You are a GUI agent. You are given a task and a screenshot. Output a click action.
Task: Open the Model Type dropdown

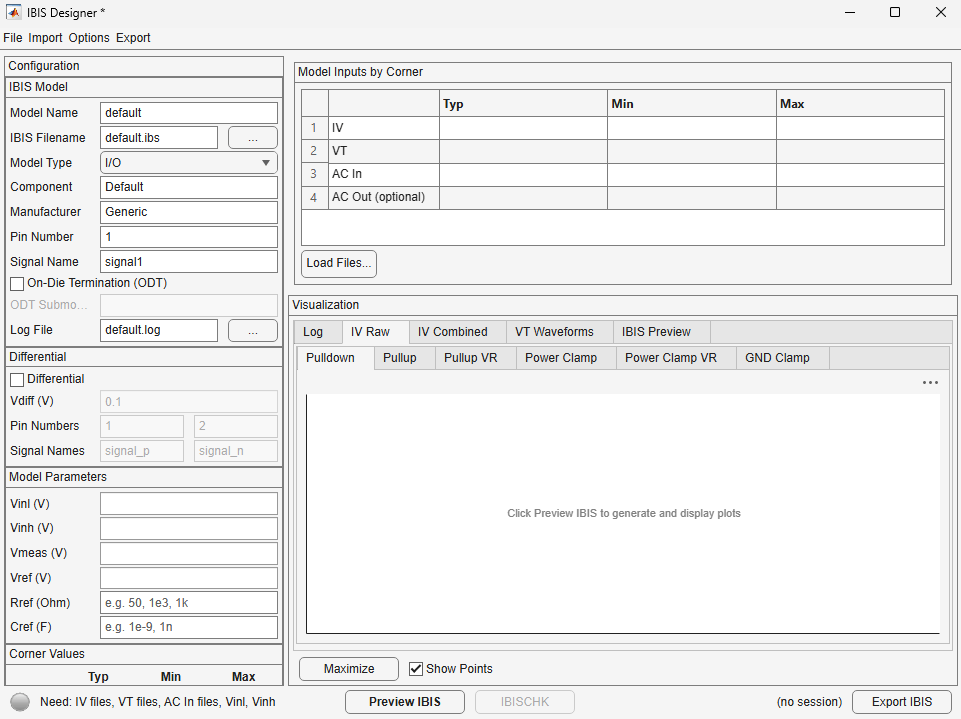(x=189, y=163)
